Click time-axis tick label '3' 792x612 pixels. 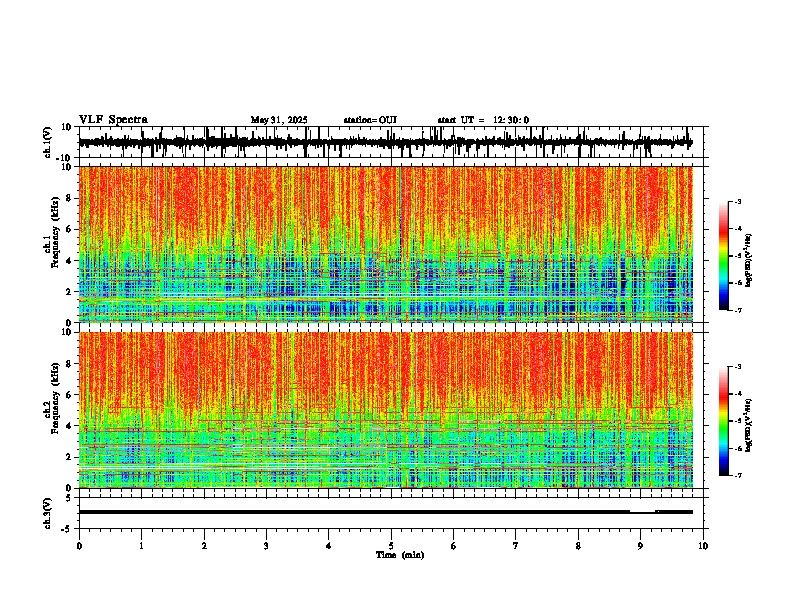coord(266,546)
